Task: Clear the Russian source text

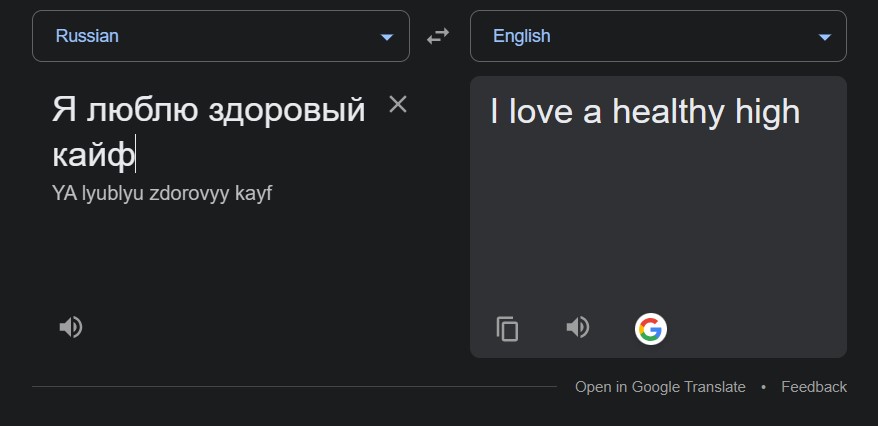Action: click(x=398, y=104)
